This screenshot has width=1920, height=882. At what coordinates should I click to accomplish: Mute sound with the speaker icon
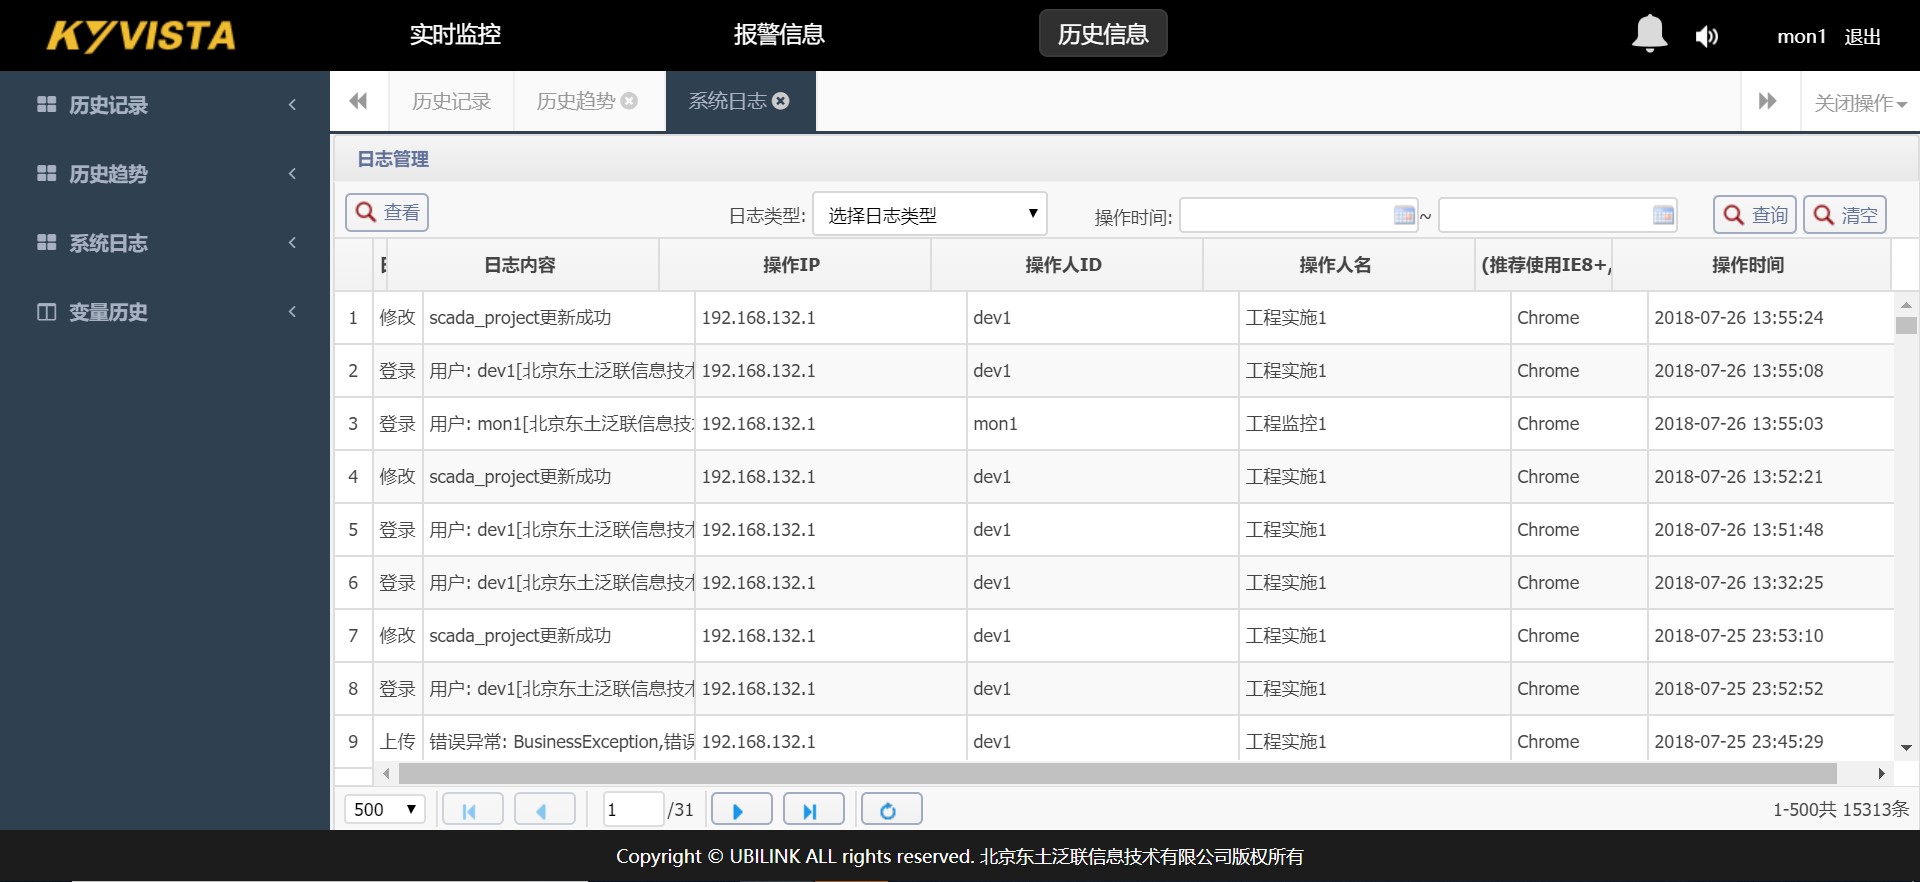[1706, 37]
